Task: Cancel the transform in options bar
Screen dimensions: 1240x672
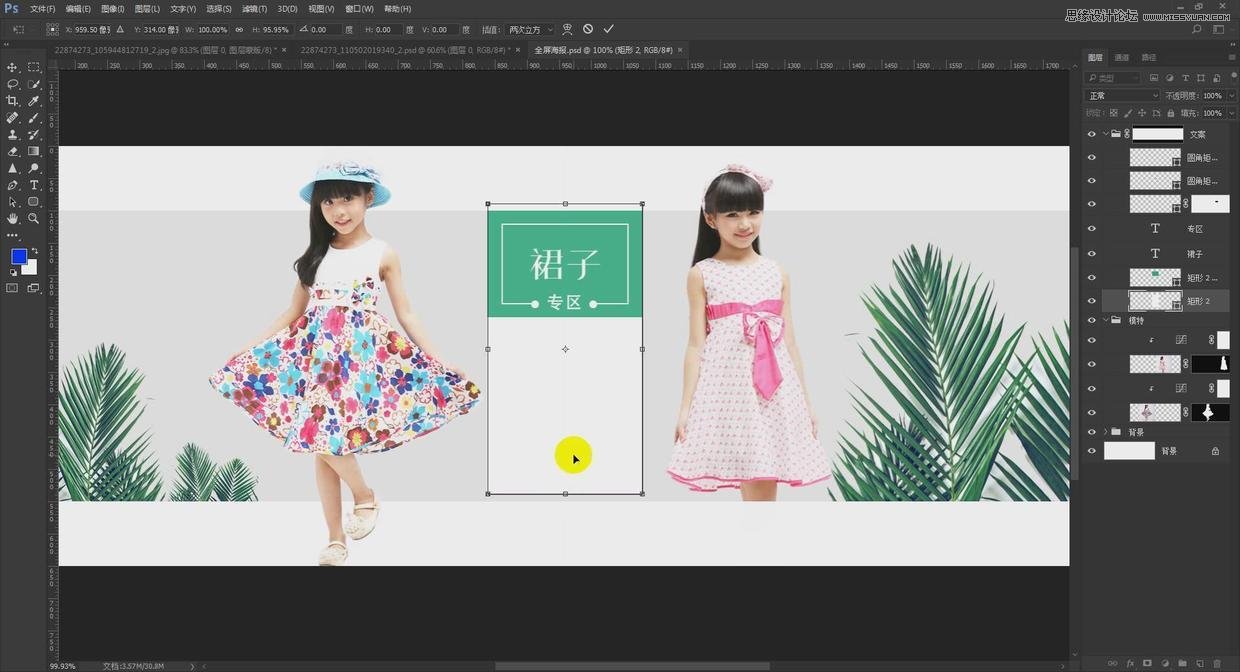Action: [588, 30]
